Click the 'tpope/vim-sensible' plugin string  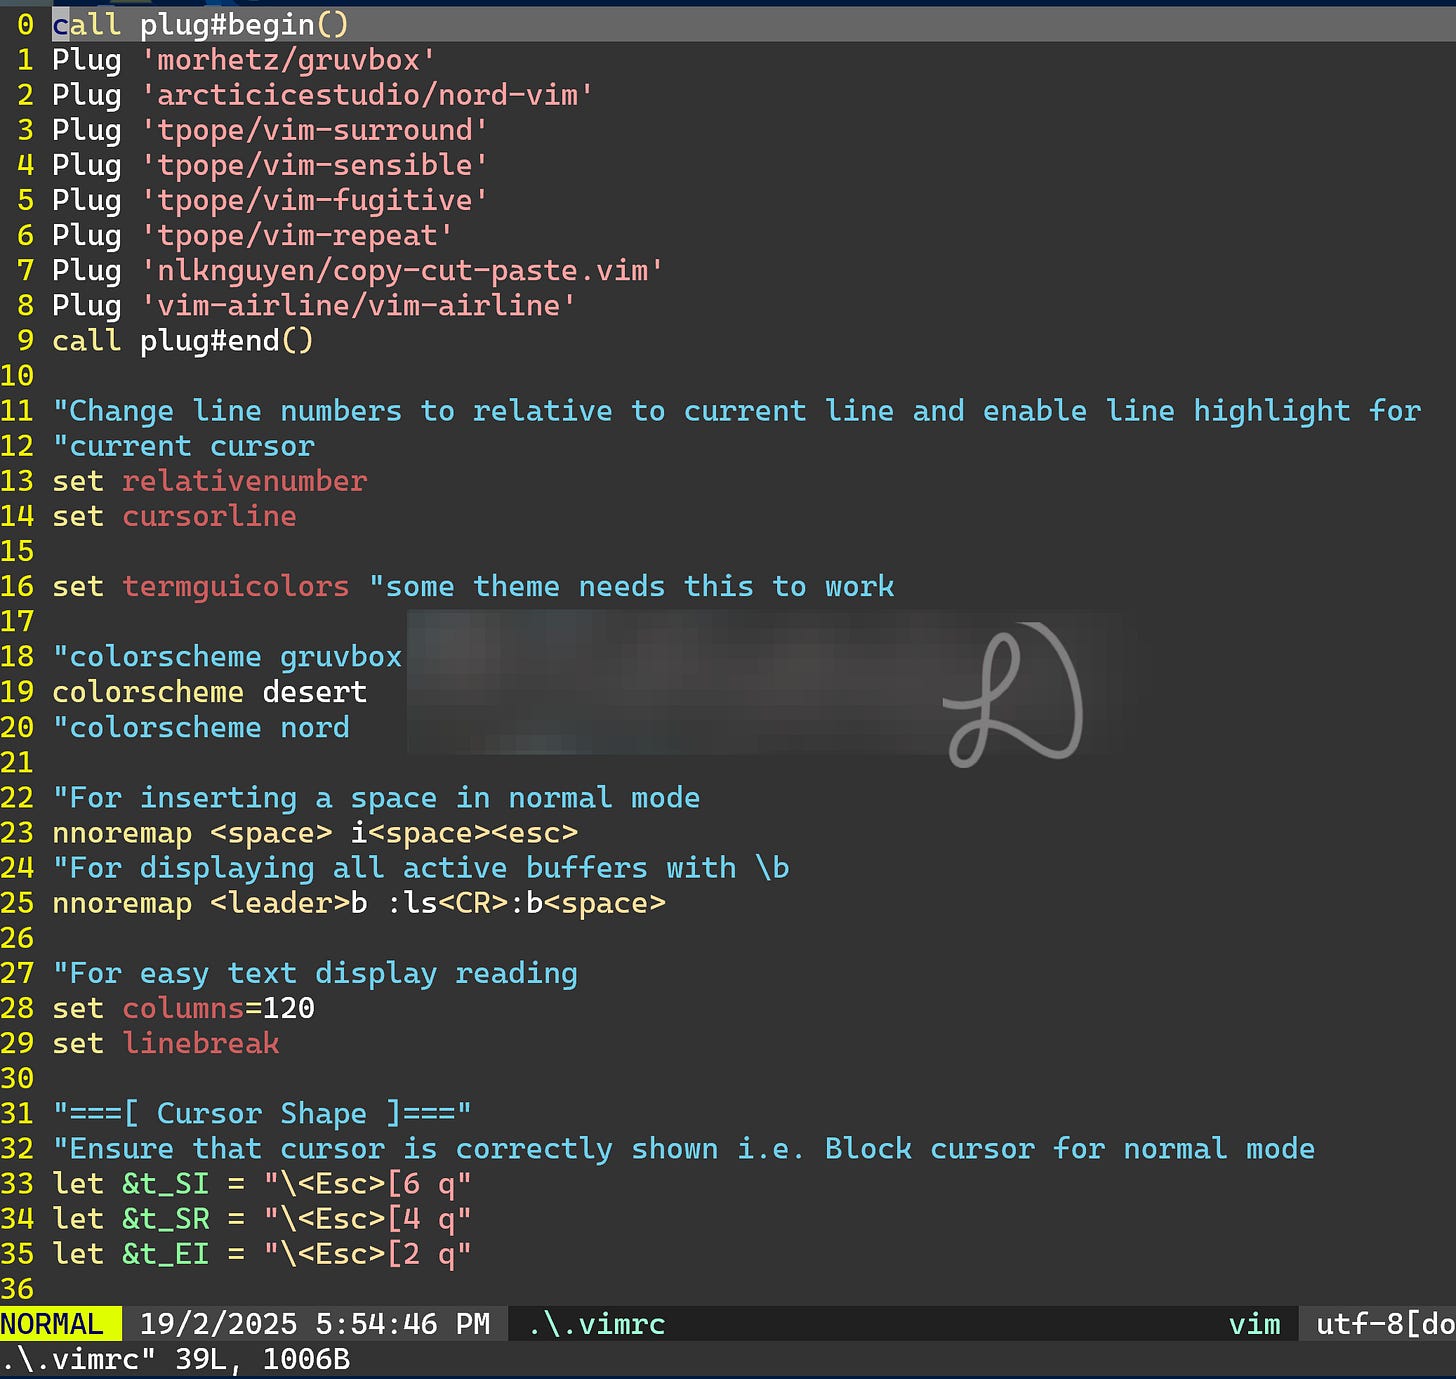[314, 165]
